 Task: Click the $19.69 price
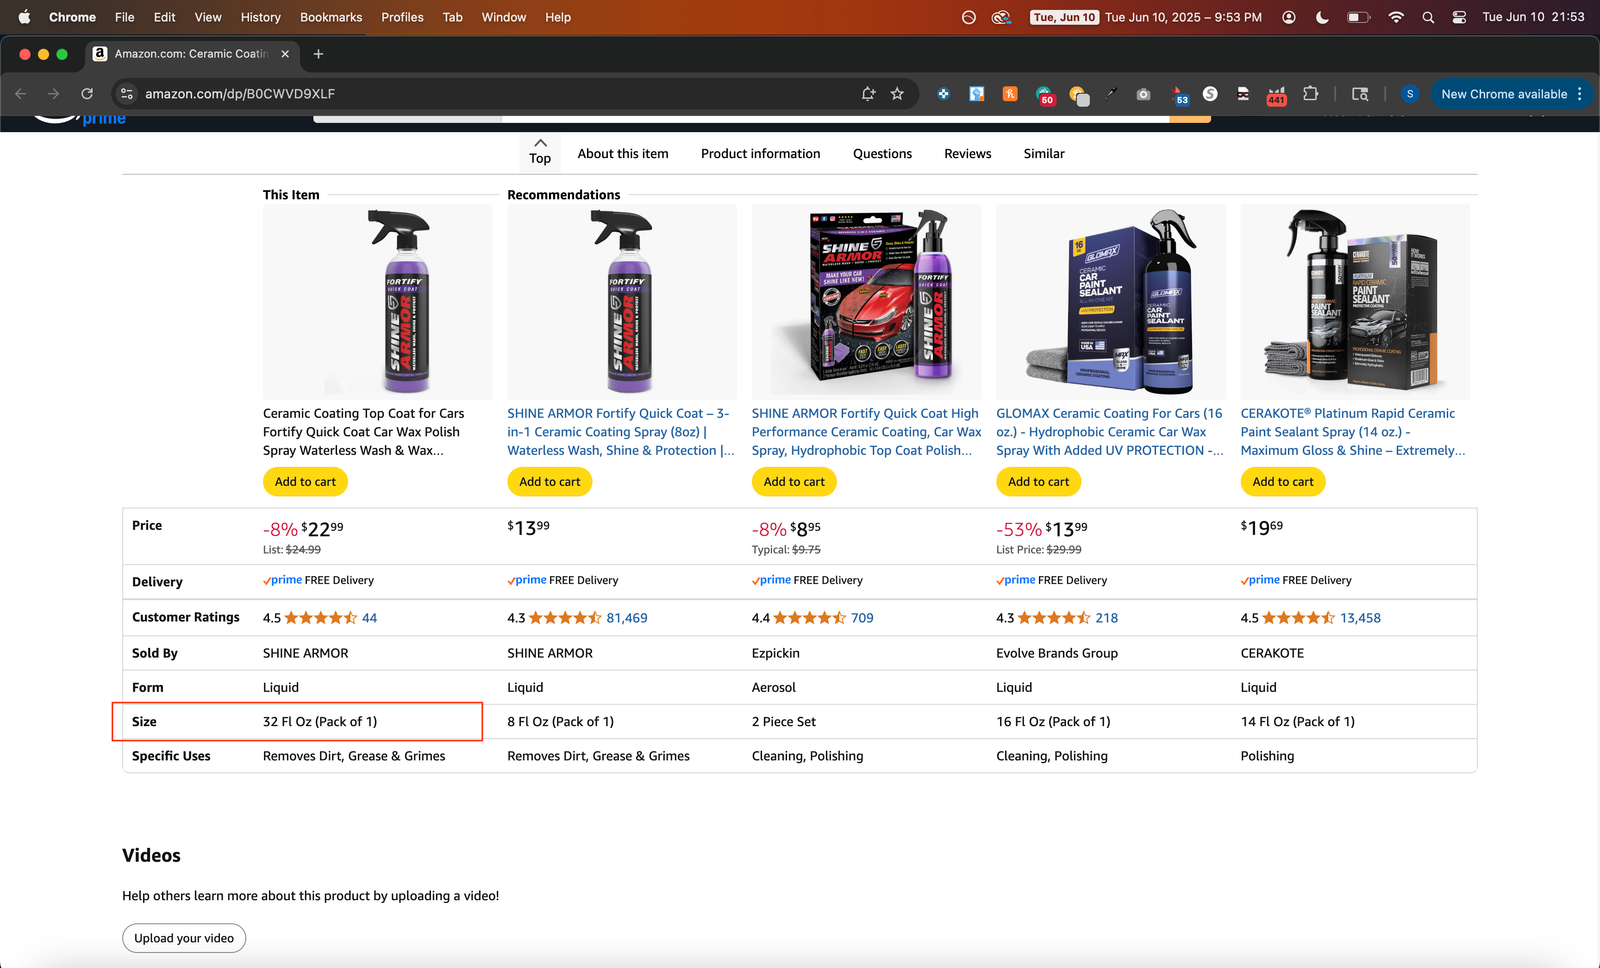coord(1262,527)
